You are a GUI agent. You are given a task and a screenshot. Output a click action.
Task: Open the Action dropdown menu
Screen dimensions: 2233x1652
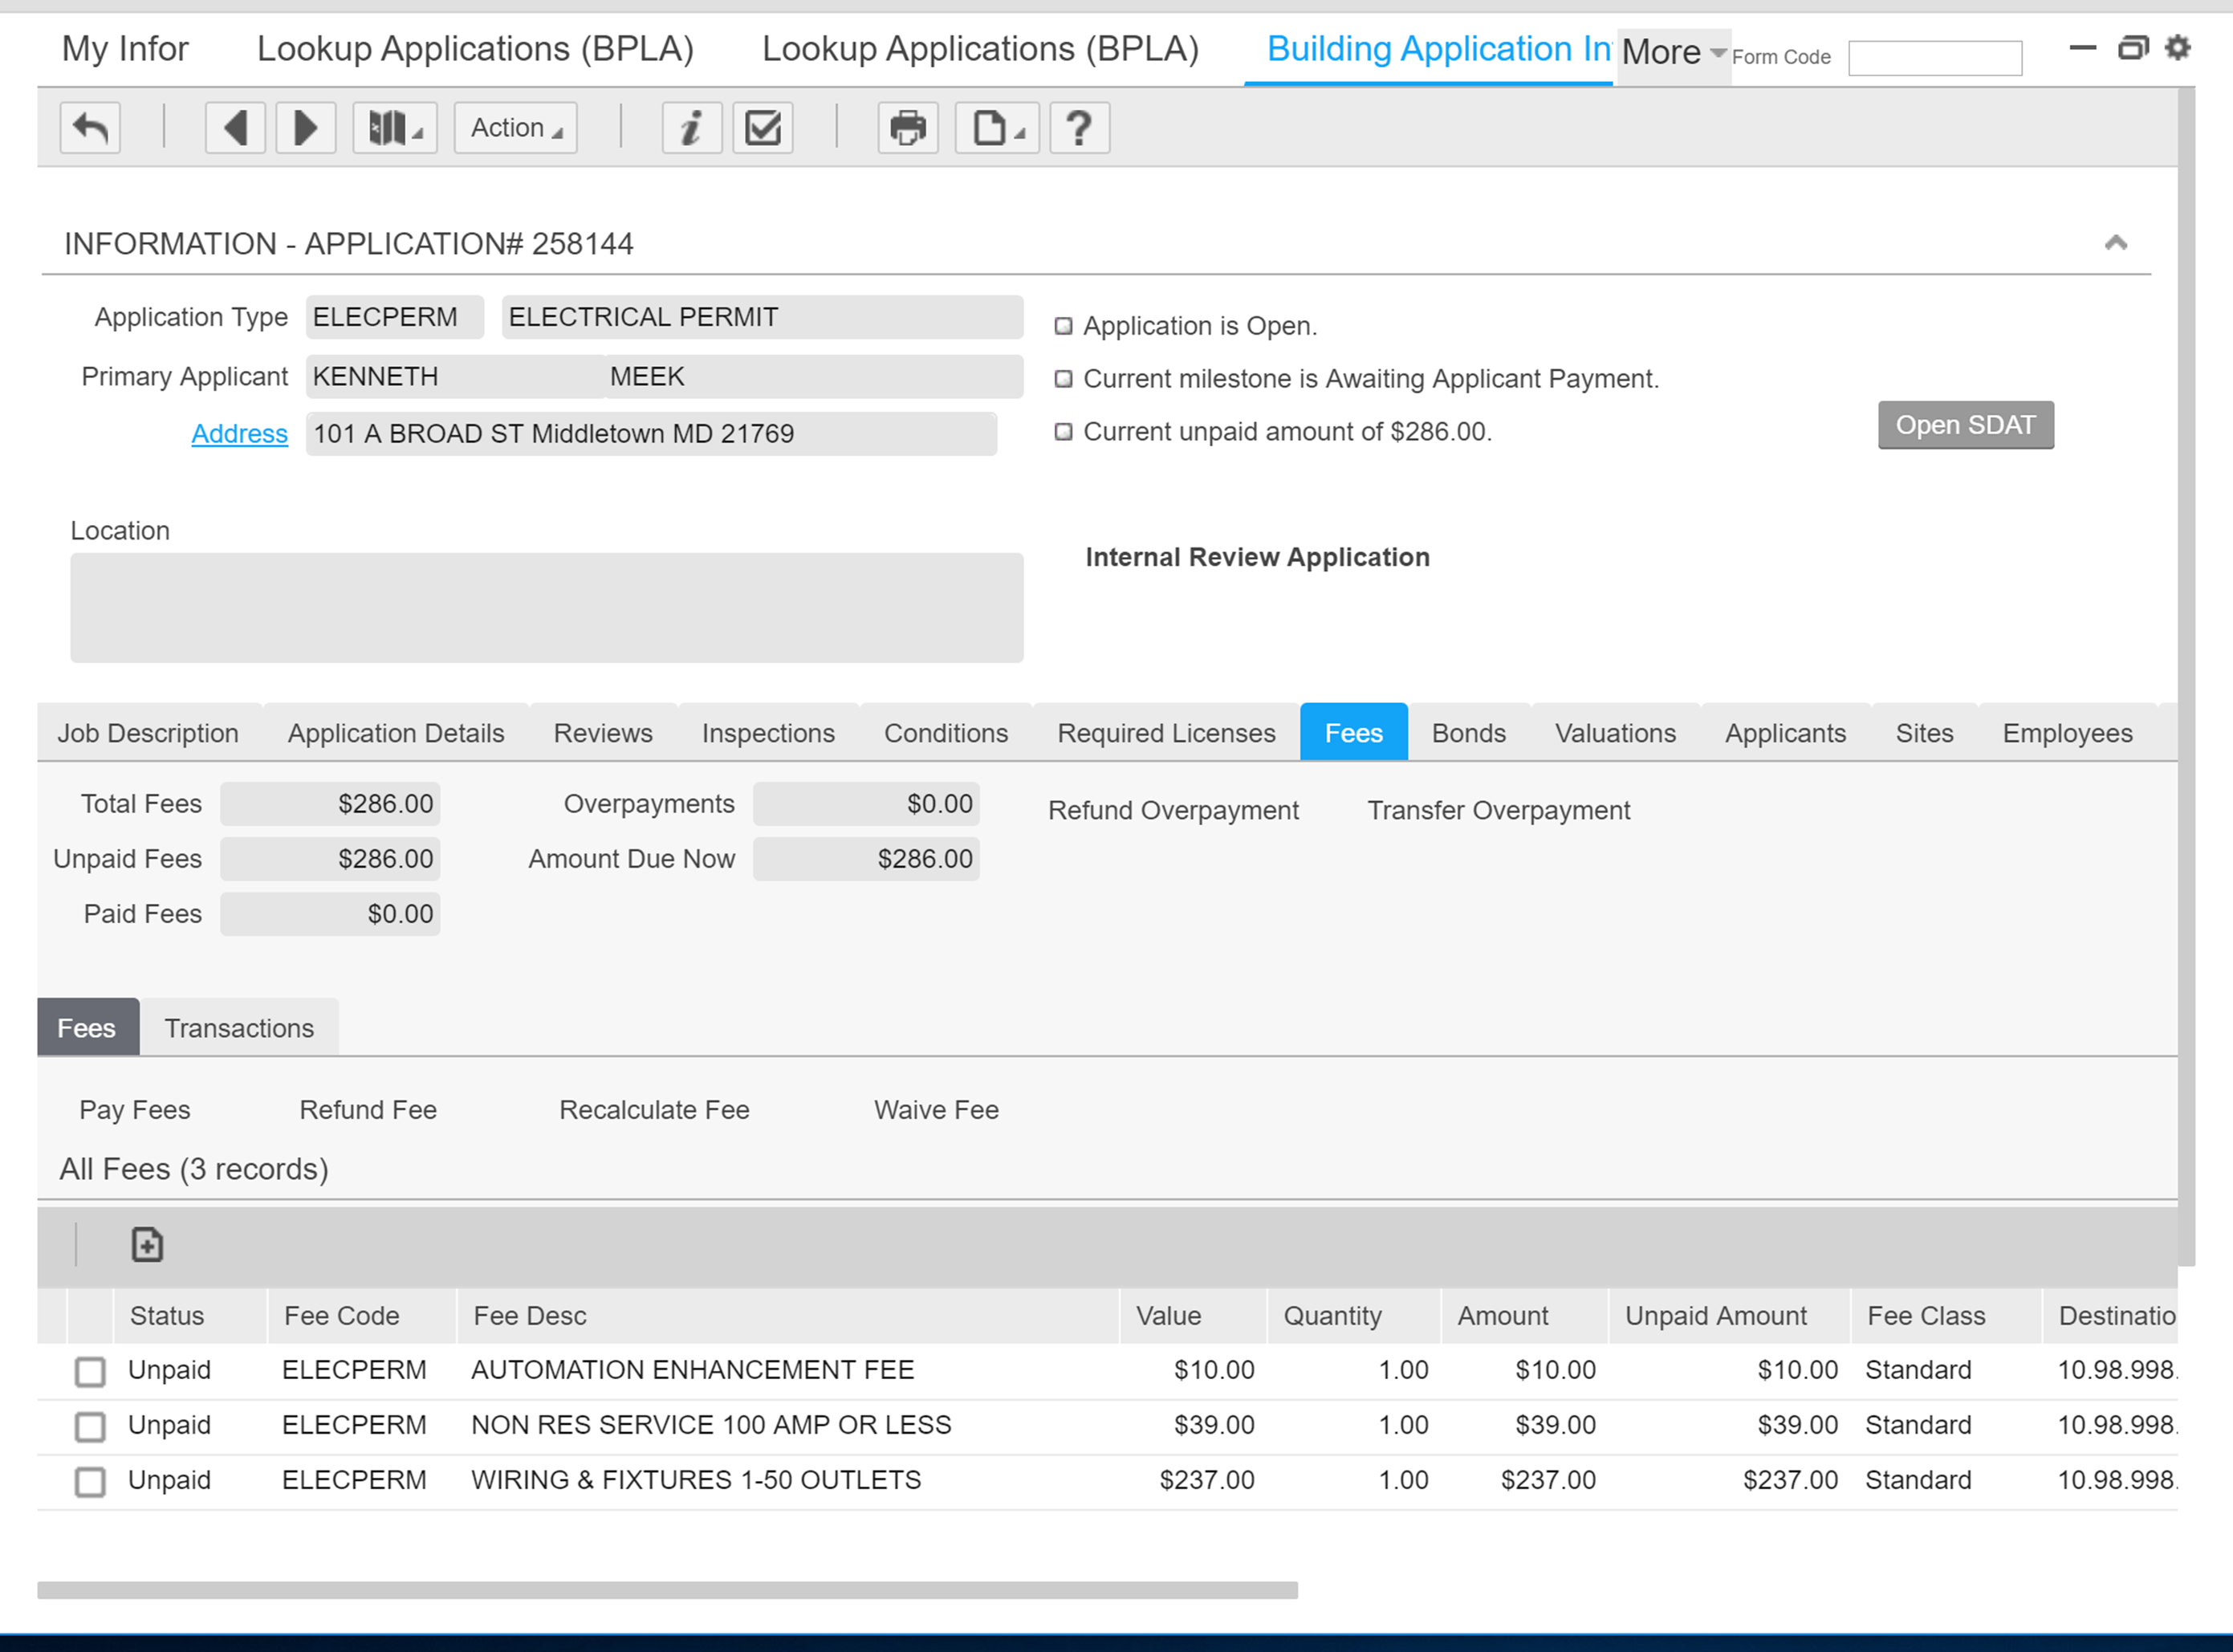pos(516,128)
